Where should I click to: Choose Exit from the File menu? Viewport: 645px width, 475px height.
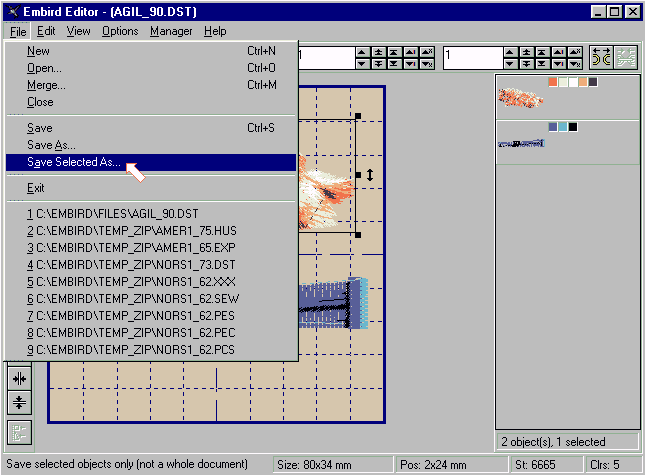[151, 188]
